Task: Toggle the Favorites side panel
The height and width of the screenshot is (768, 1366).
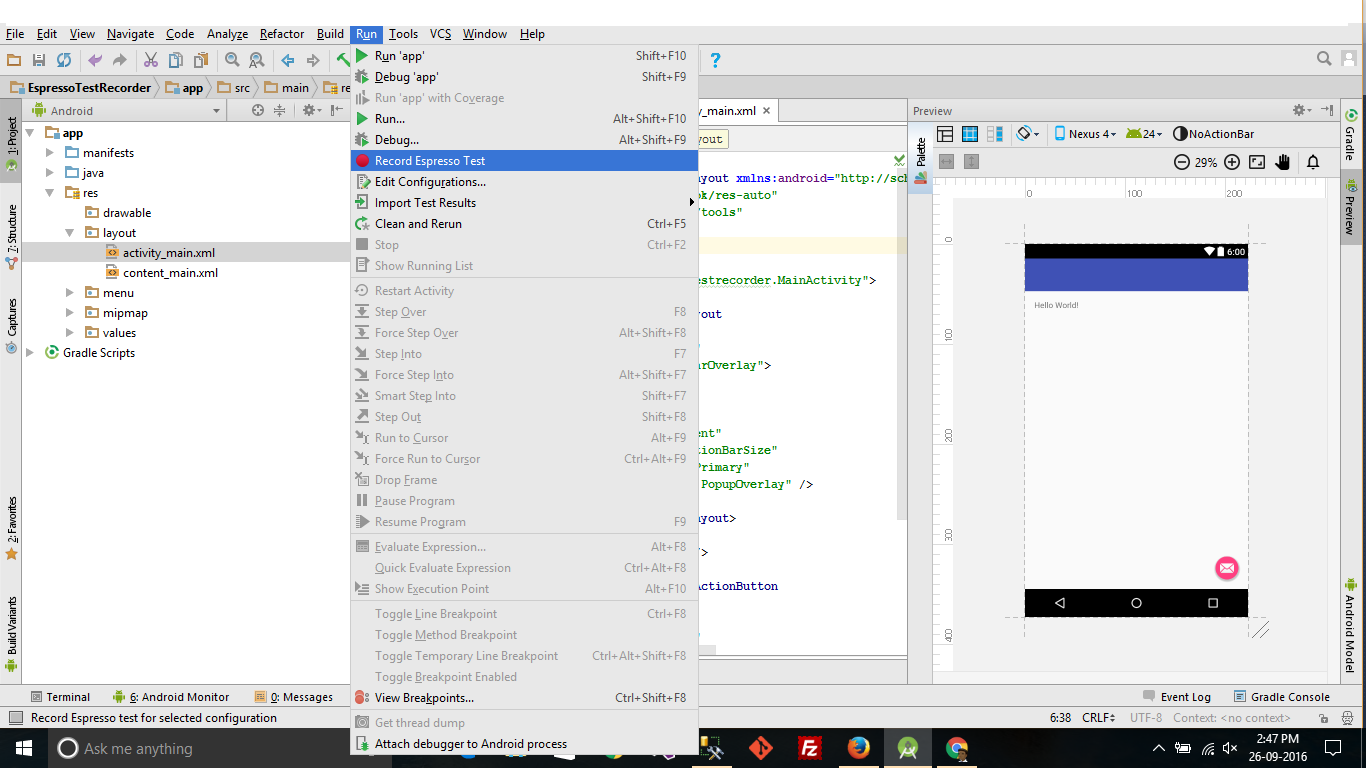Action: (12, 528)
